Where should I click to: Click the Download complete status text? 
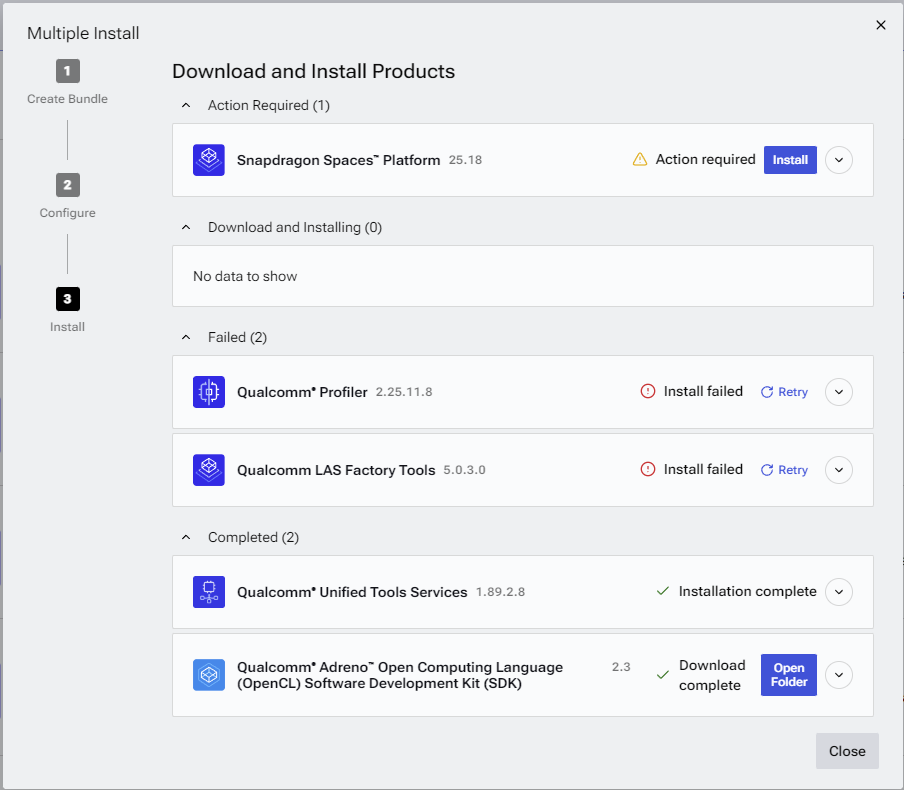[x=712, y=675]
